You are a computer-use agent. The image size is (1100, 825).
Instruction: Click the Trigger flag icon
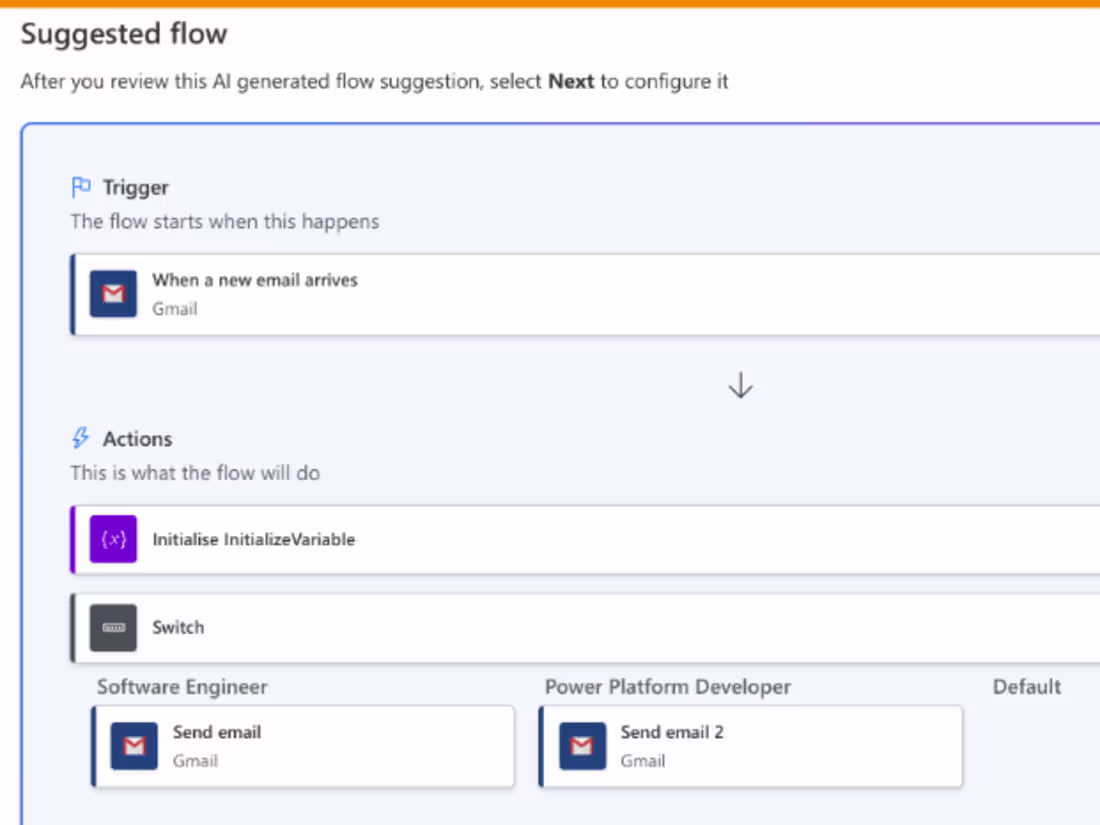point(80,186)
